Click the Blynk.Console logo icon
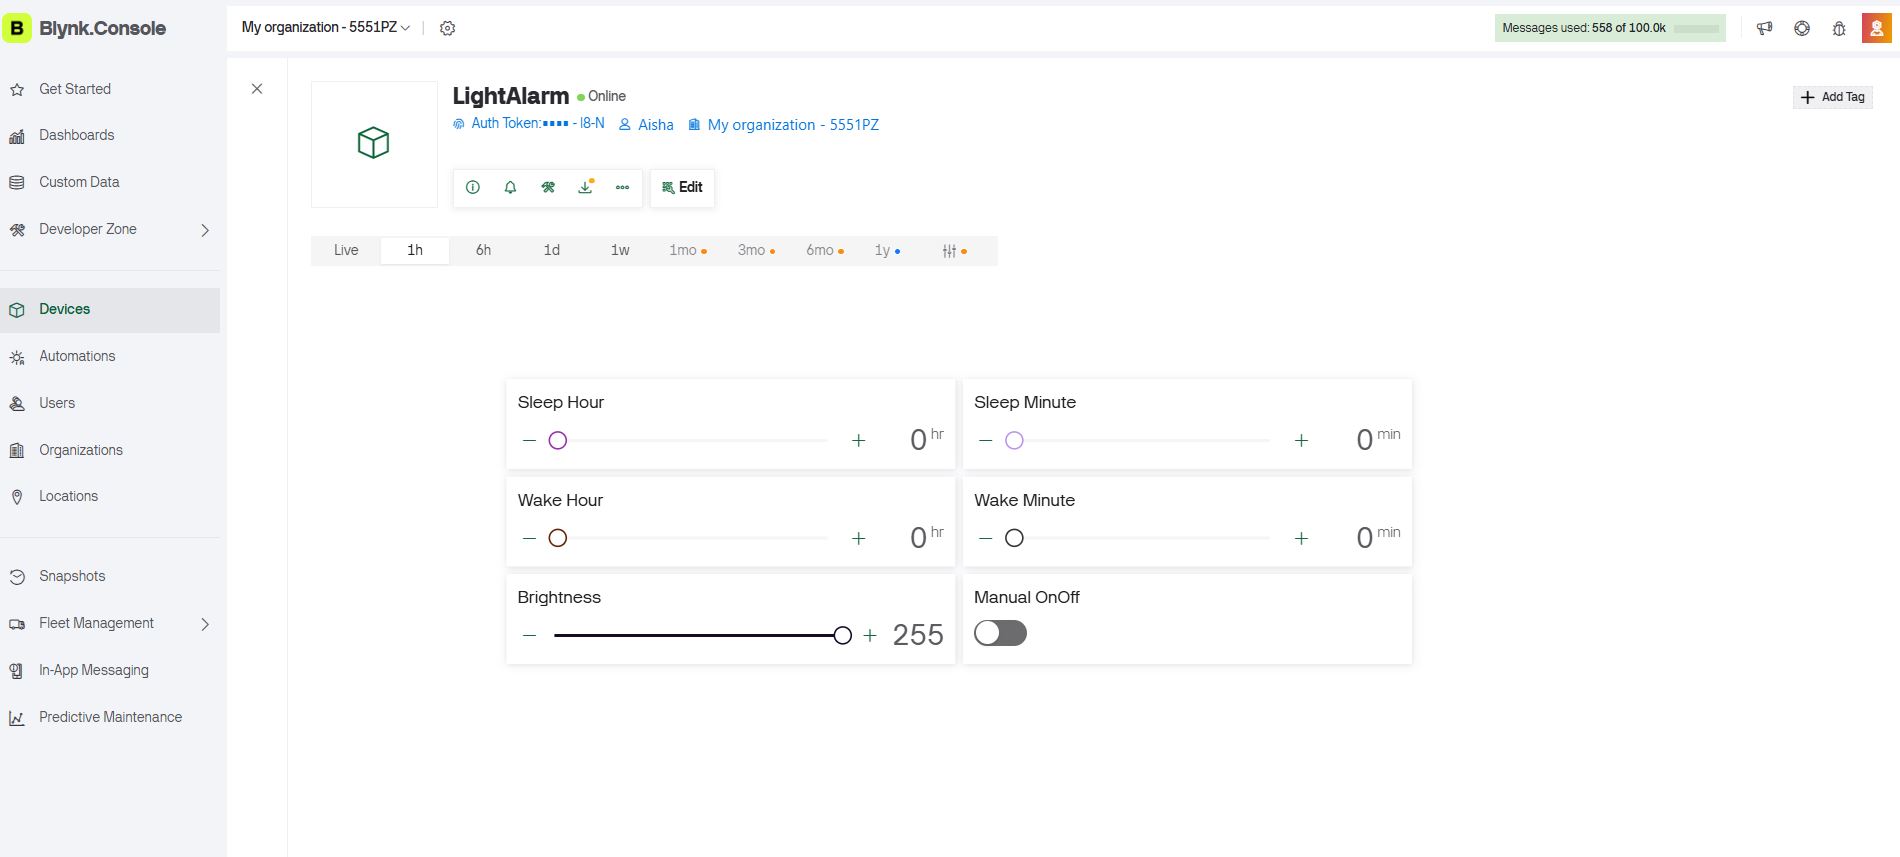The width and height of the screenshot is (1900, 857). (17, 28)
